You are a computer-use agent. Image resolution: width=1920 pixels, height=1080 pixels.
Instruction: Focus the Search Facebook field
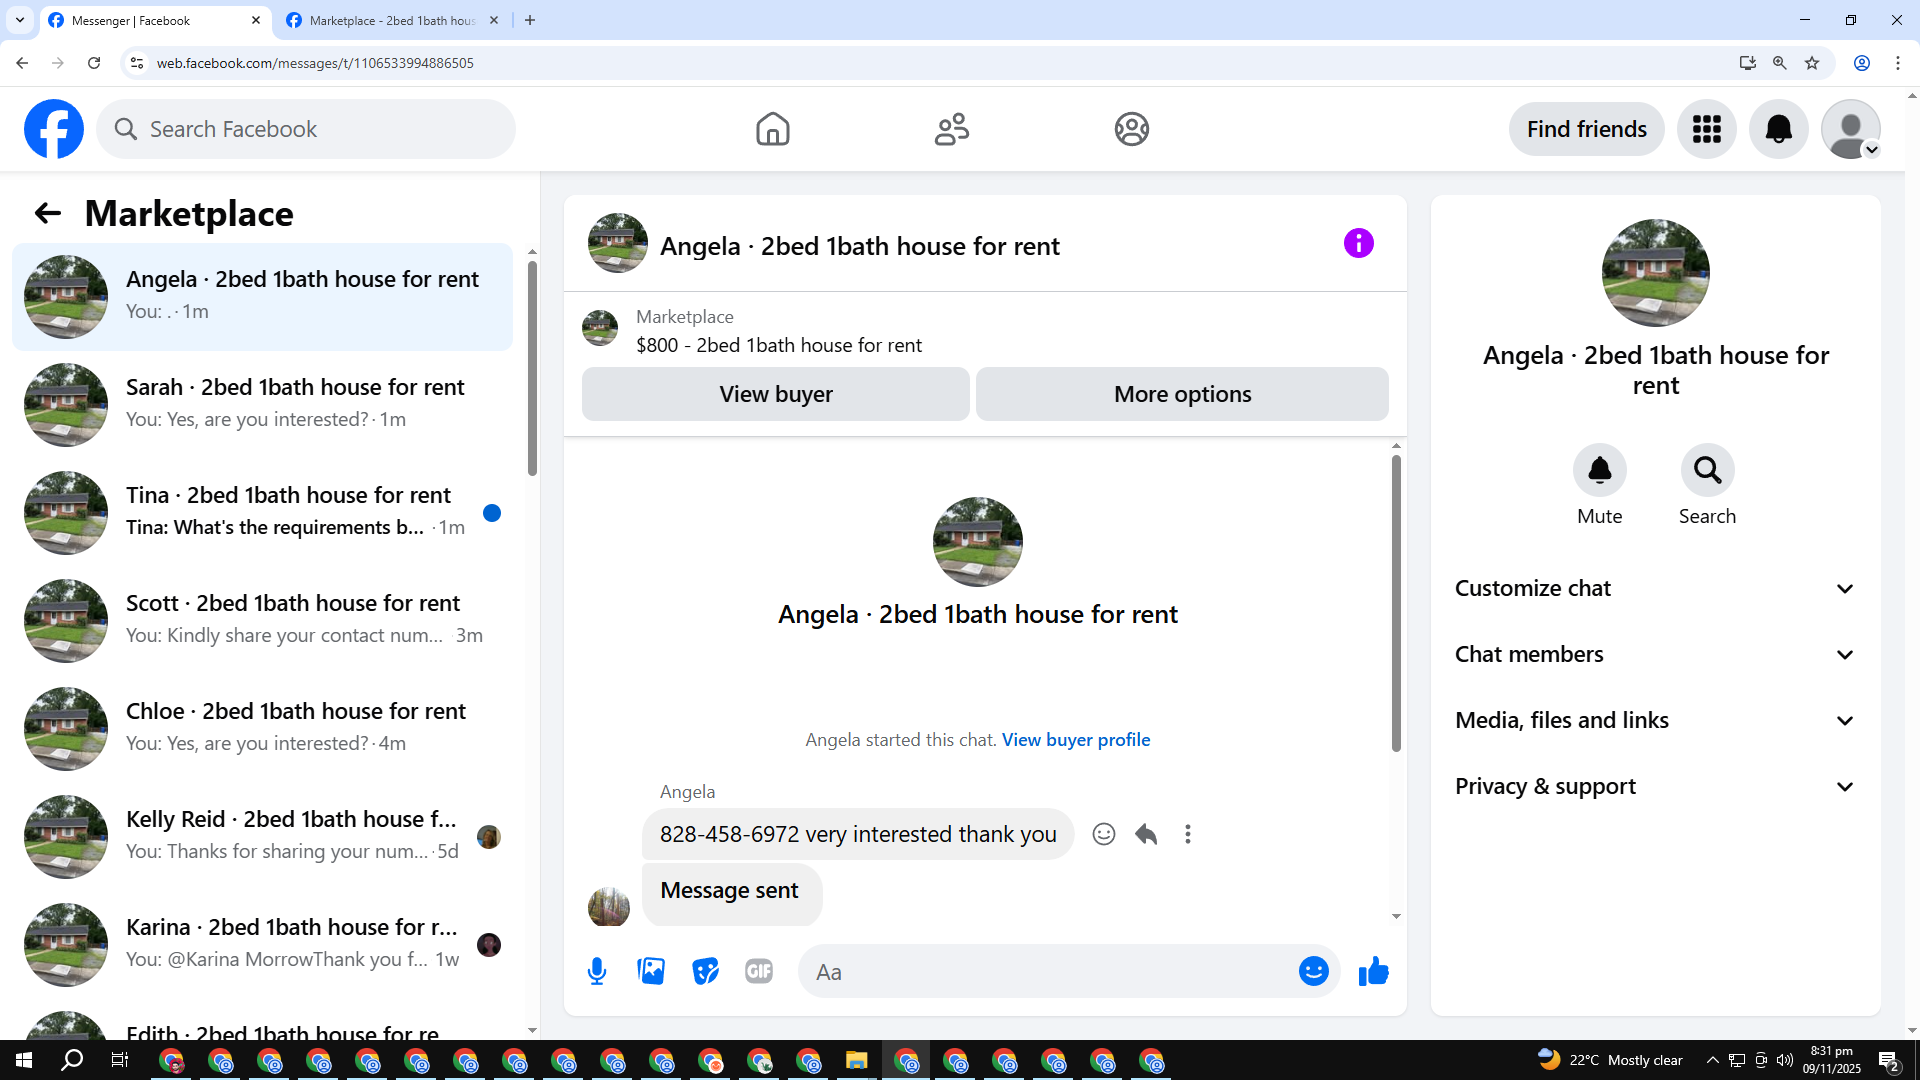click(x=306, y=129)
